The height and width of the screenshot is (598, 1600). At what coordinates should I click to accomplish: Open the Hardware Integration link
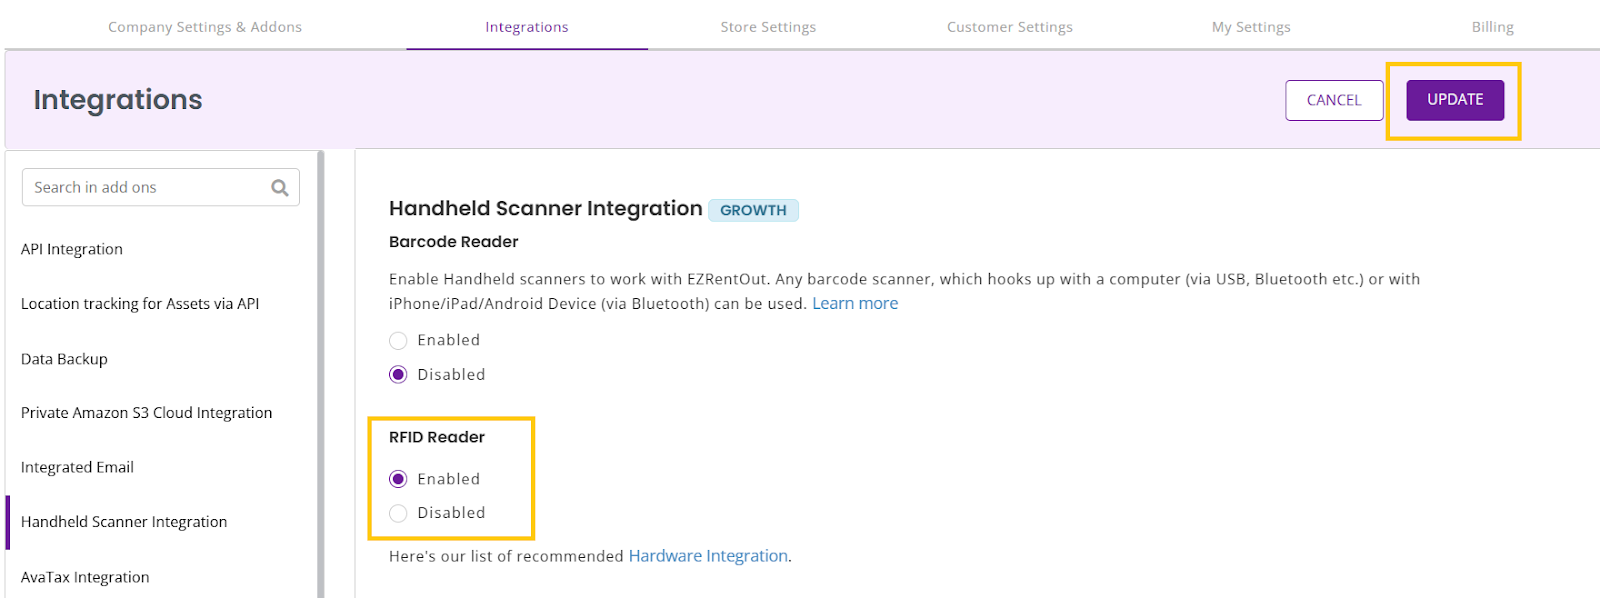[708, 556]
